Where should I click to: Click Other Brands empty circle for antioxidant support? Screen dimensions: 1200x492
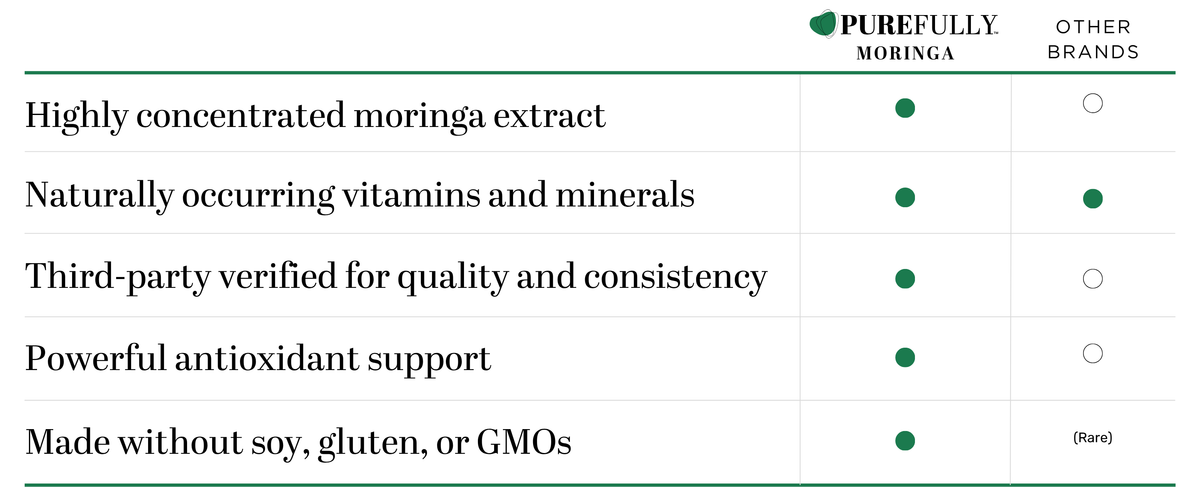[x=1093, y=352]
